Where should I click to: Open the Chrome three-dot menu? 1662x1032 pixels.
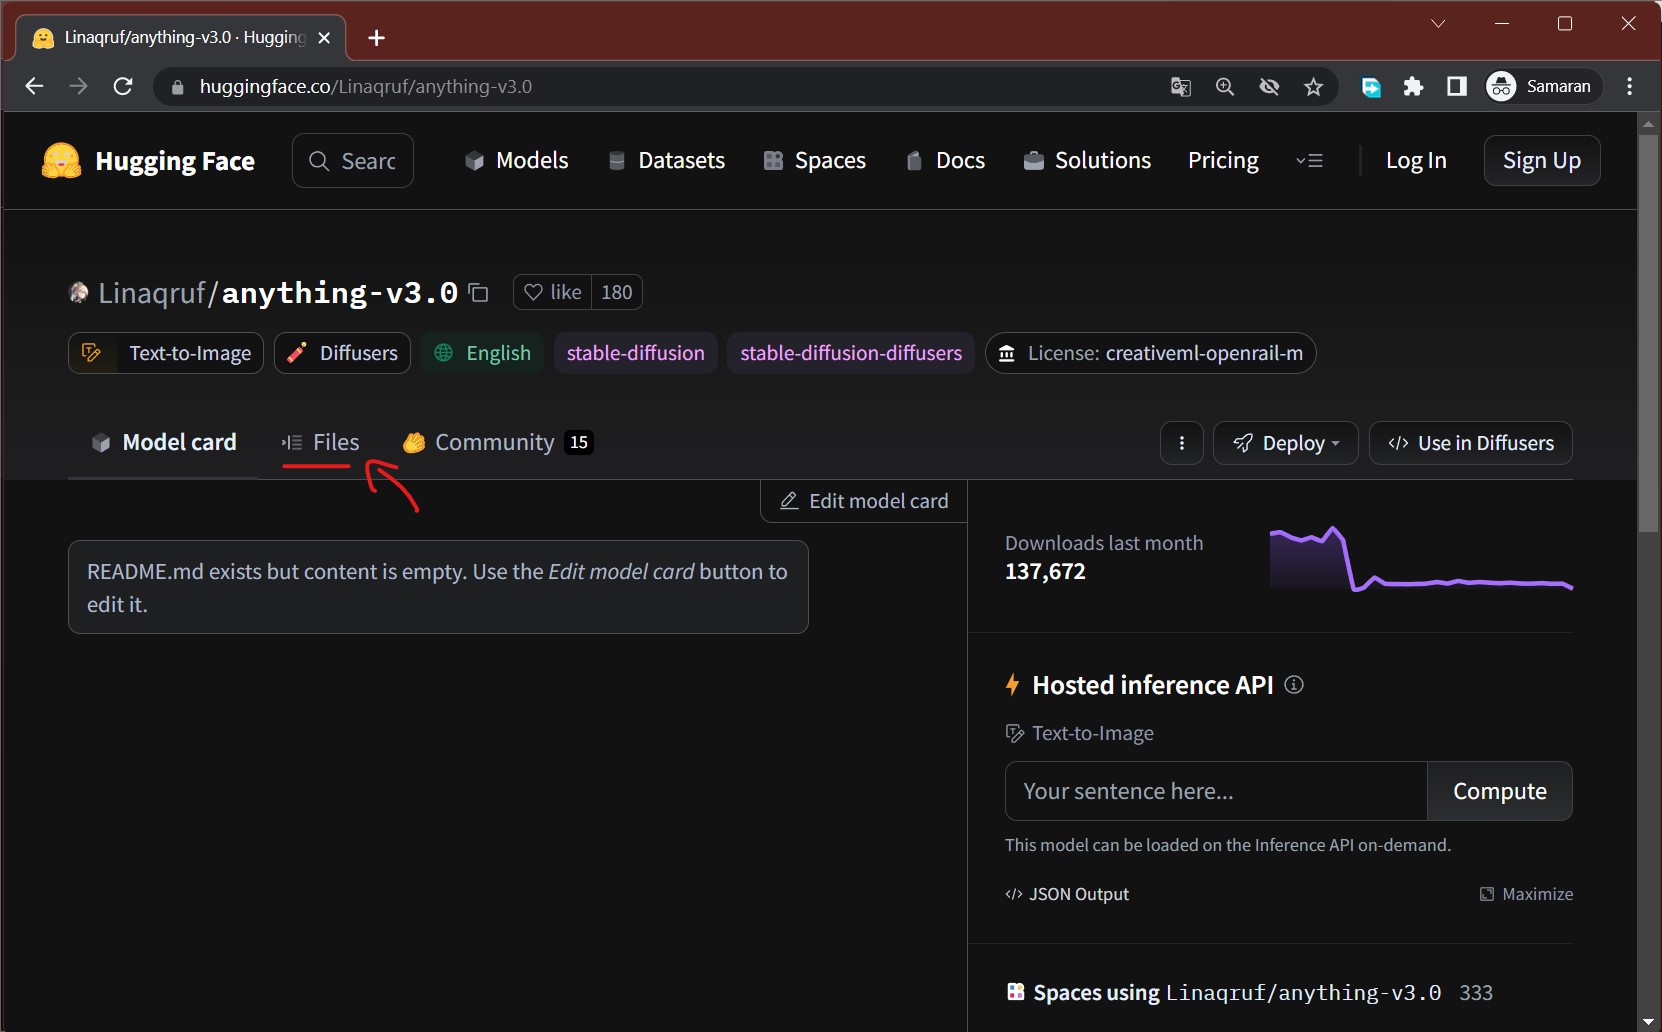point(1630,87)
